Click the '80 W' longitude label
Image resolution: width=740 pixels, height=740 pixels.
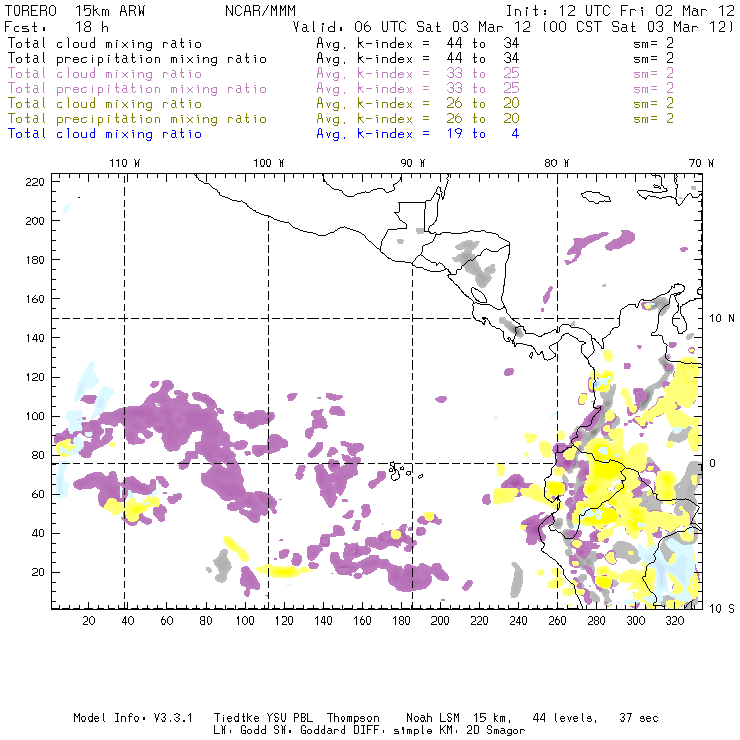tap(556, 163)
